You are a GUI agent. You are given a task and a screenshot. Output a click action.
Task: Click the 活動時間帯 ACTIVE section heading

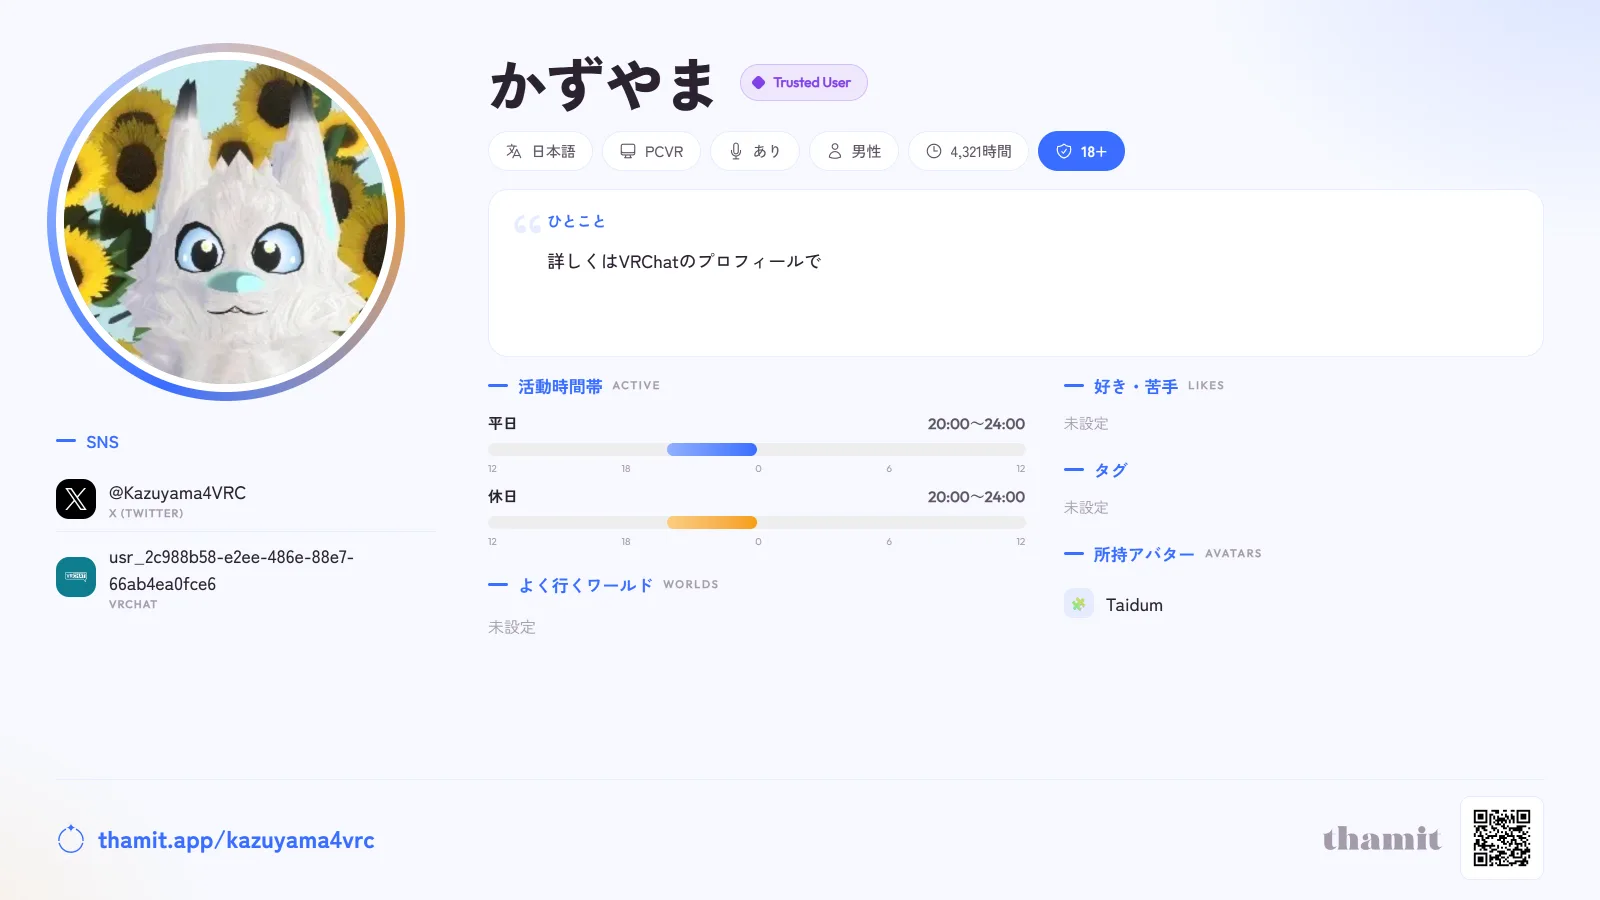574,386
